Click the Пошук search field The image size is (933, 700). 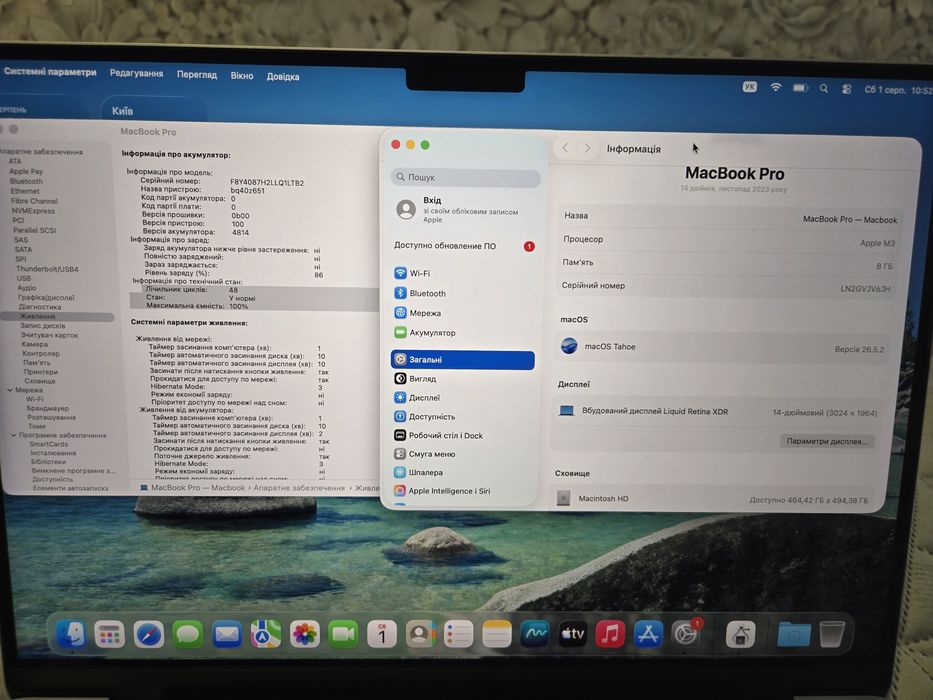465,177
